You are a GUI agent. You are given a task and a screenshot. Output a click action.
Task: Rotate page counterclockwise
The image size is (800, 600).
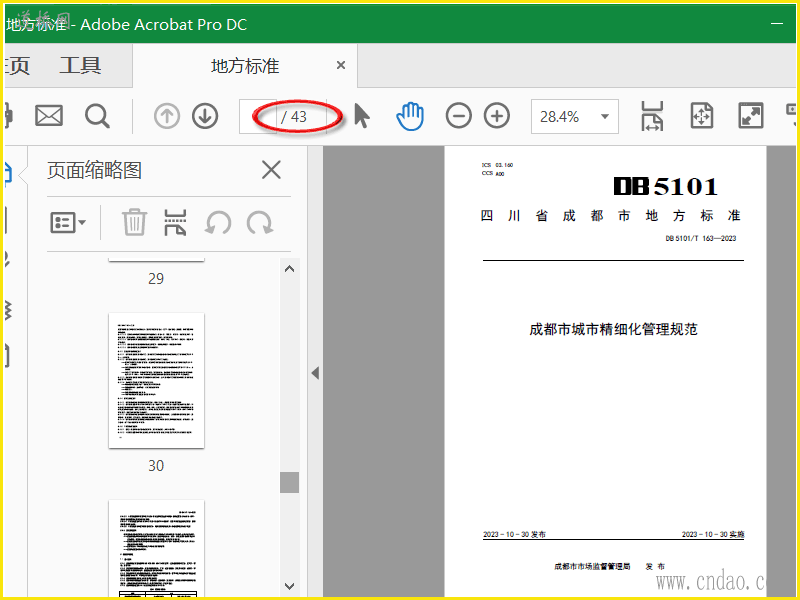(x=218, y=223)
